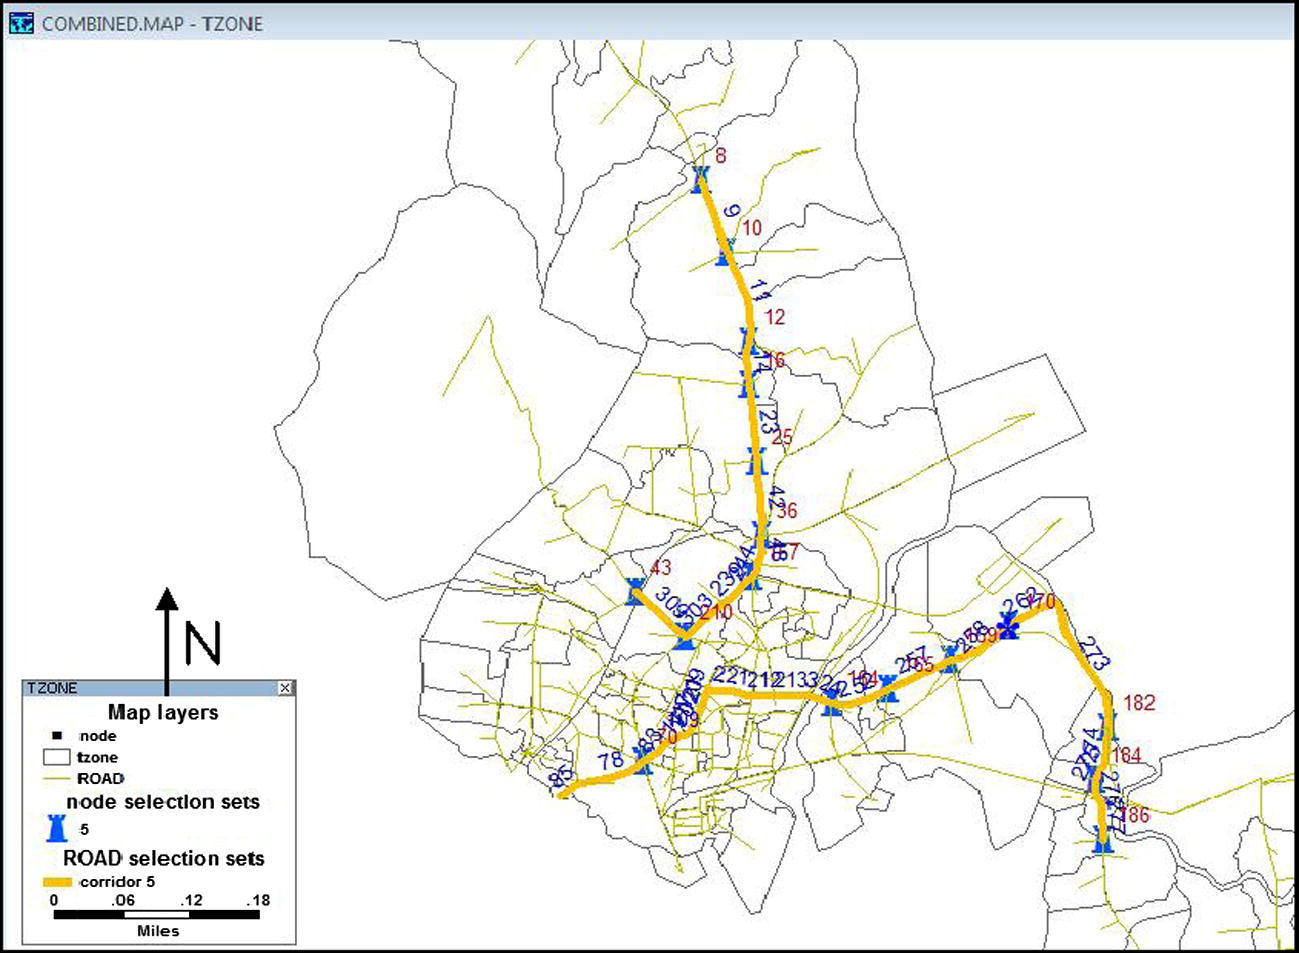
Task: Click the red zone label 182
Action: pos(1139,703)
